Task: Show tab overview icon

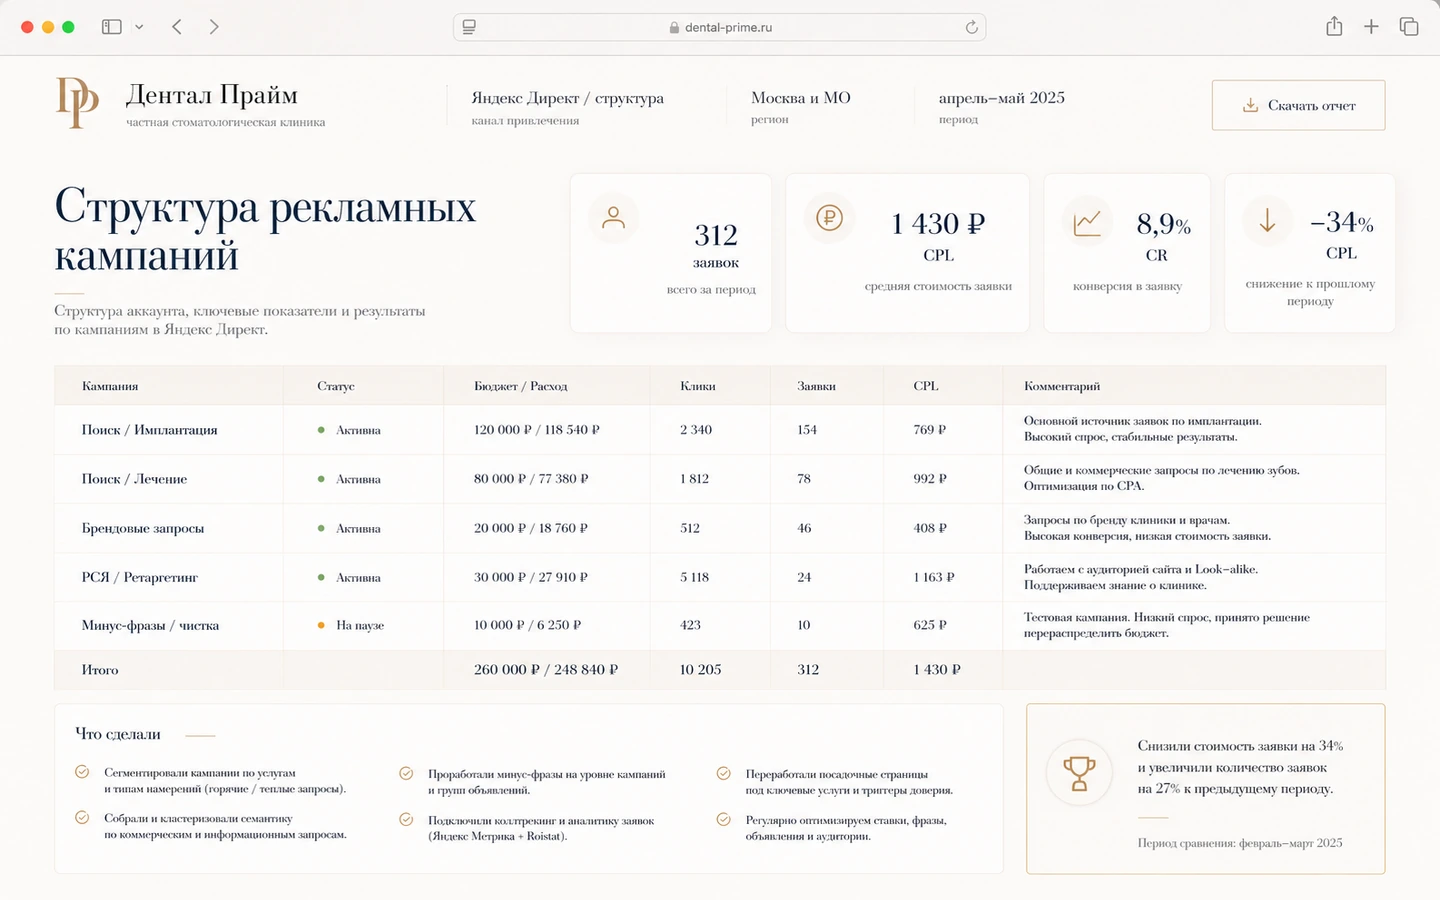Action: point(1409,27)
